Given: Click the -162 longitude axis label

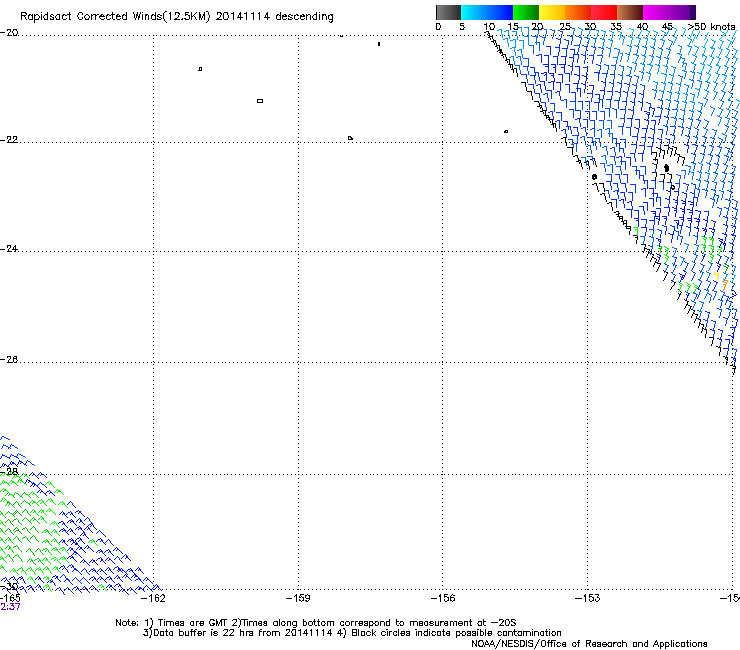Looking at the screenshot, I should pos(153,599).
